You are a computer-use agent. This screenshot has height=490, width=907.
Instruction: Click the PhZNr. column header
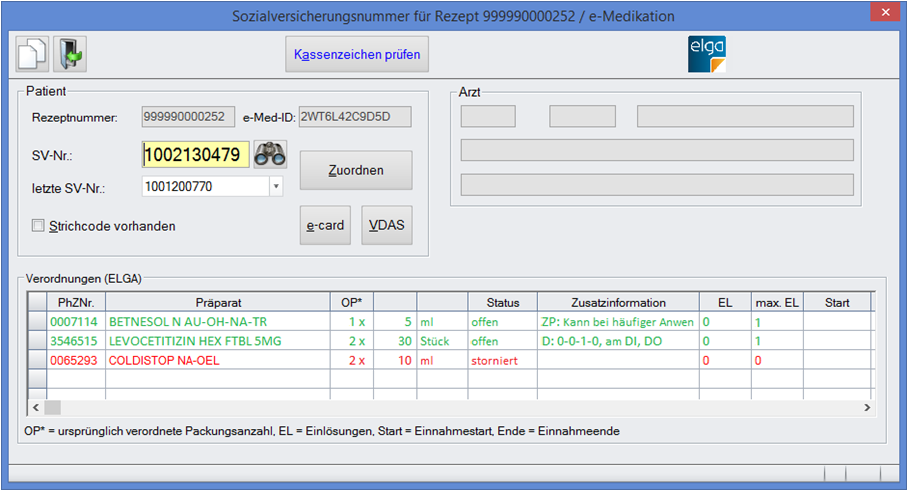(75, 302)
